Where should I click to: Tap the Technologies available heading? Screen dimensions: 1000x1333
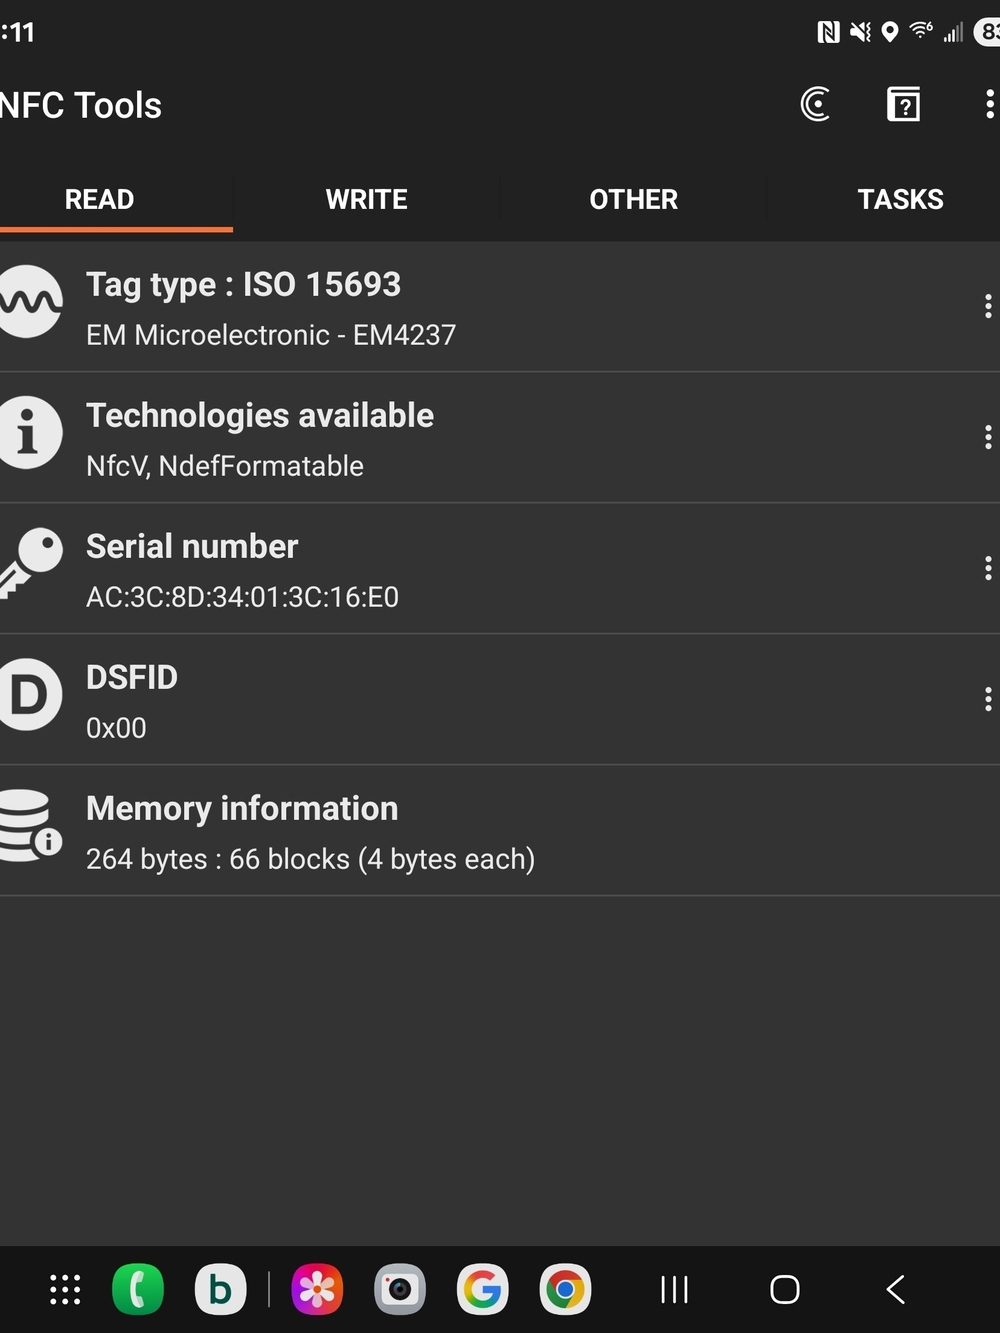click(x=260, y=415)
